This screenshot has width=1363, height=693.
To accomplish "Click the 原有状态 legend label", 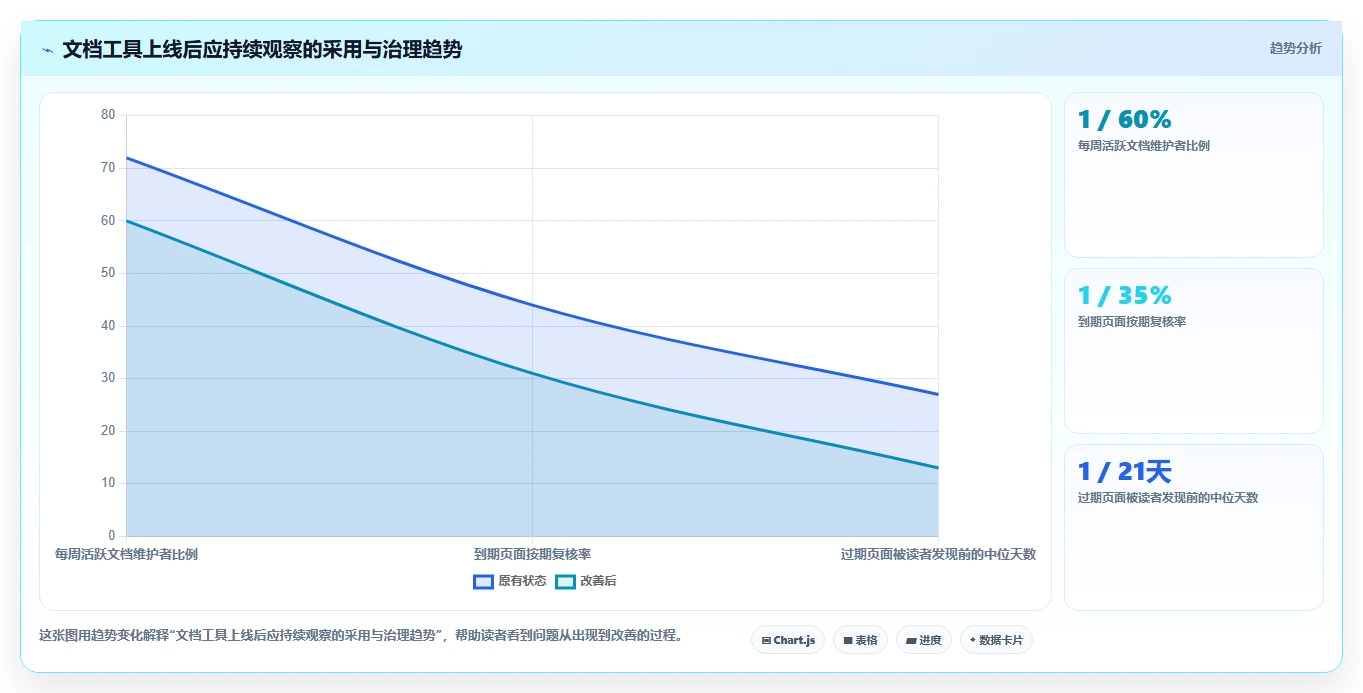I will (522, 581).
